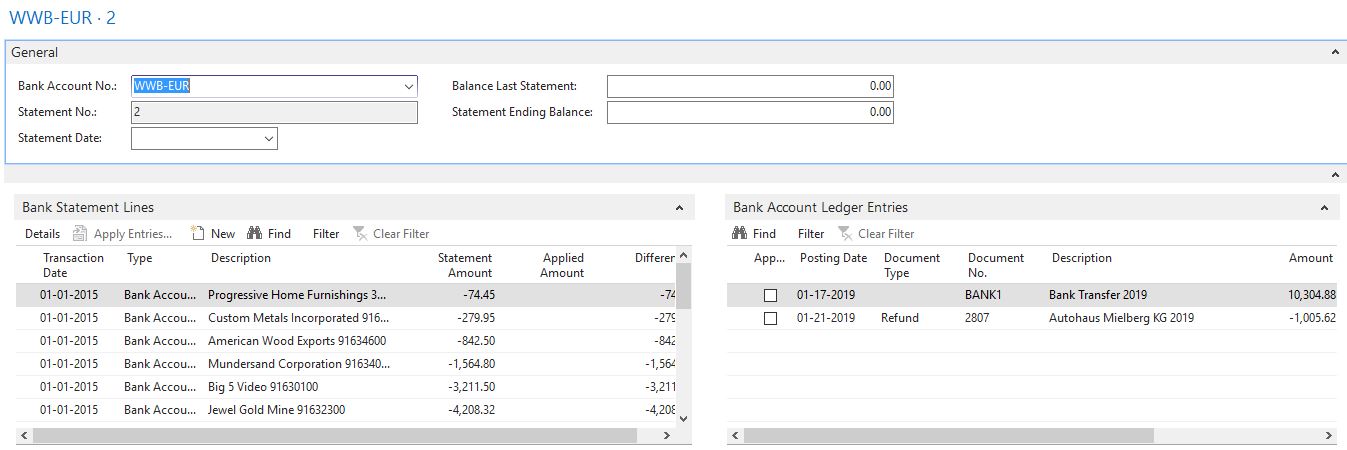Click the Balance Last Statement field

[750, 86]
